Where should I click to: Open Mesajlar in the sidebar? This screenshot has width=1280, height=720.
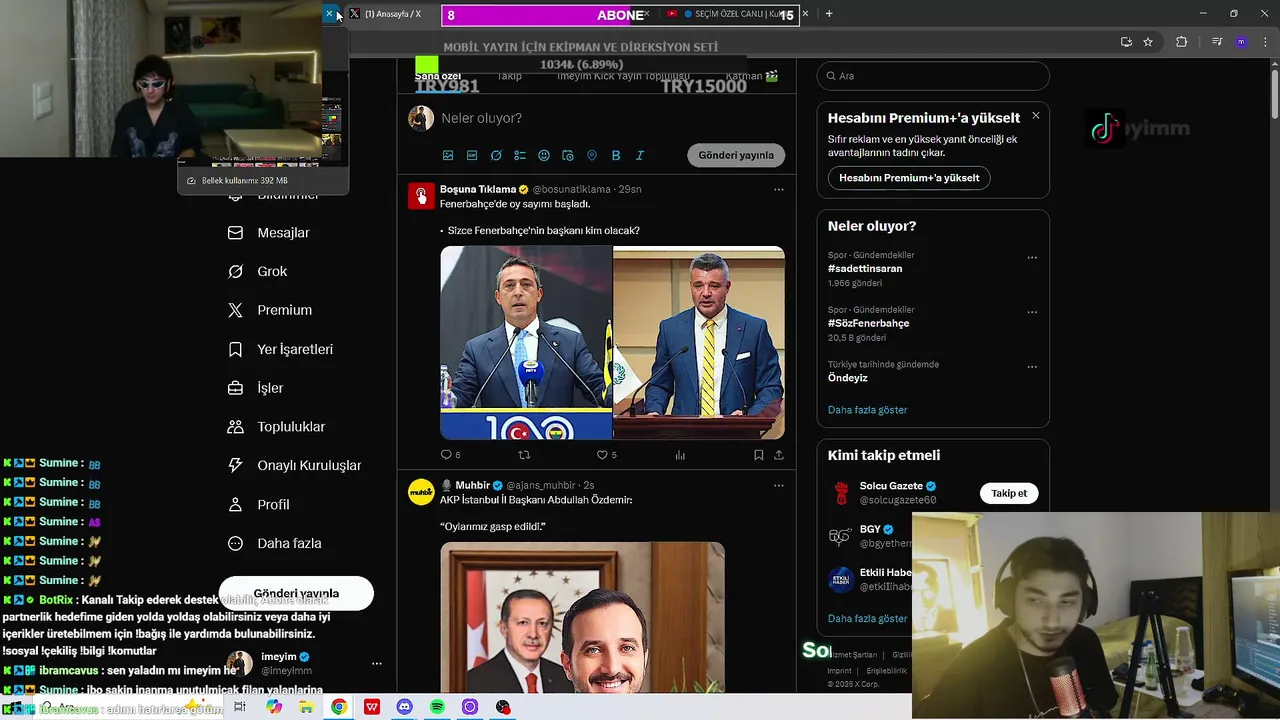click(x=269, y=233)
